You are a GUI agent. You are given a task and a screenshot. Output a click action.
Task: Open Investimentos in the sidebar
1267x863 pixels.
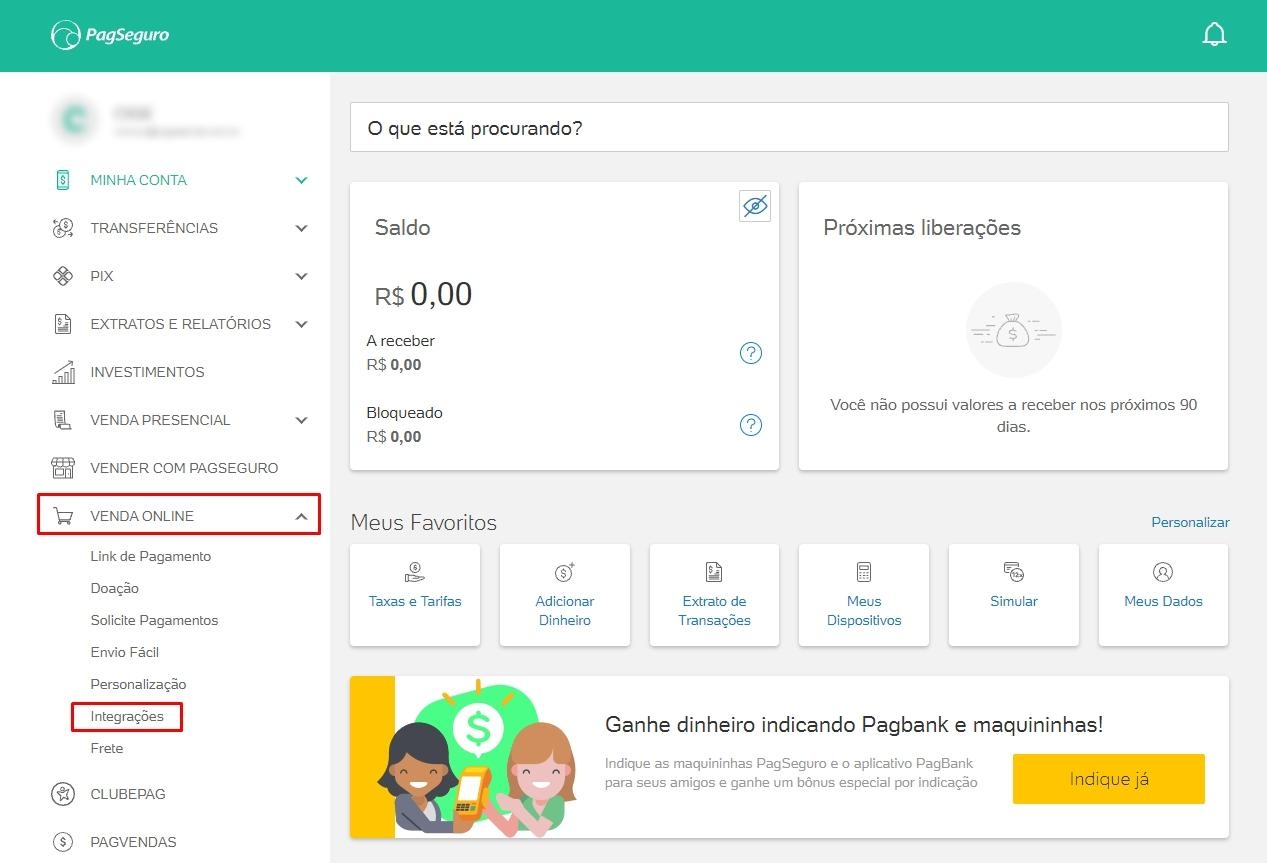(x=147, y=372)
